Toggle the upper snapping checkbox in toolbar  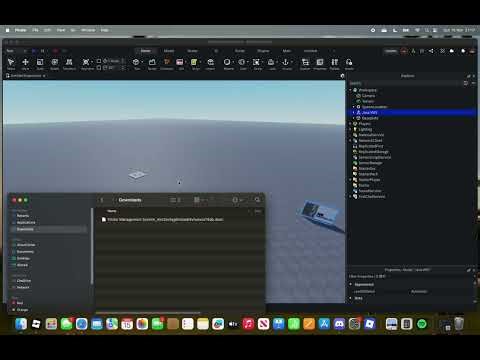pos(99,61)
